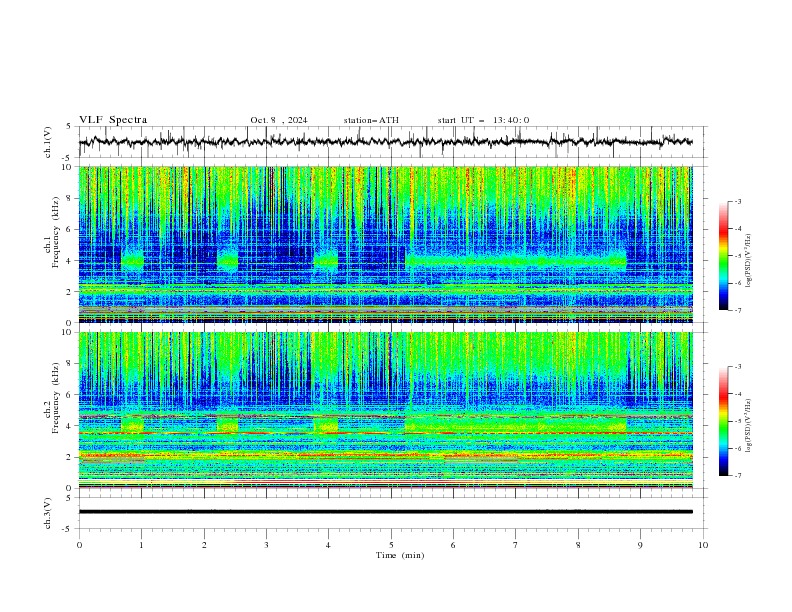Click the ch.3 flat voltage trace

click(x=385, y=512)
